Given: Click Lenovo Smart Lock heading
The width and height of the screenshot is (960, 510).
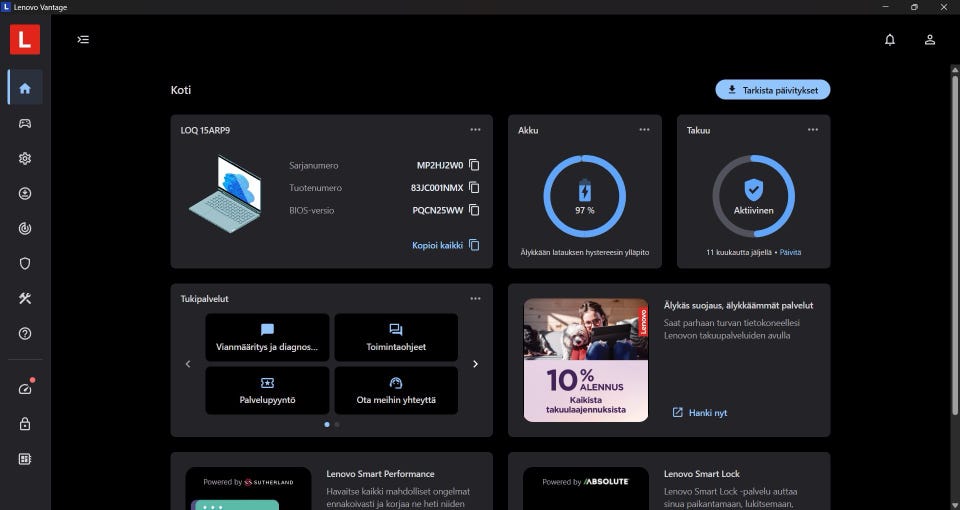Looking at the screenshot, I should pyautogui.click(x=702, y=474).
